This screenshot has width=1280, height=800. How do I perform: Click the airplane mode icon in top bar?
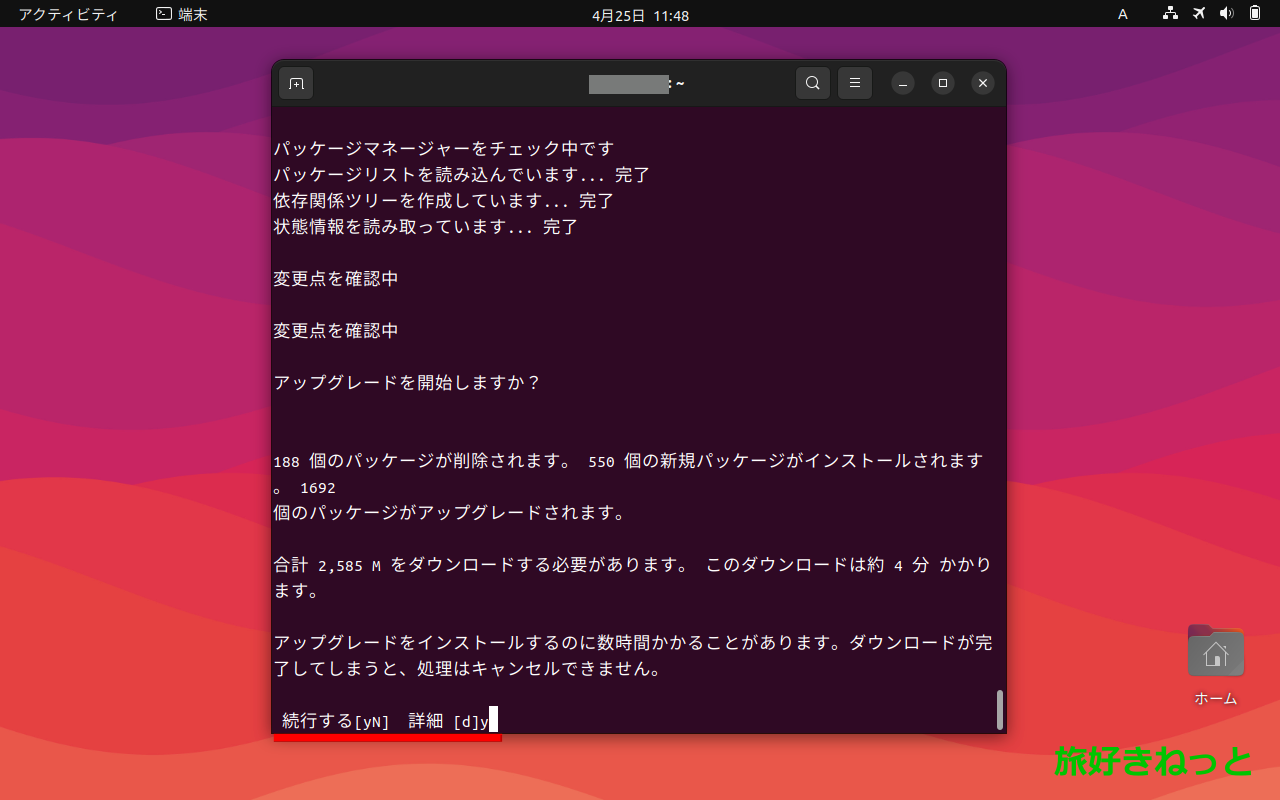pyautogui.click(x=1198, y=14)
